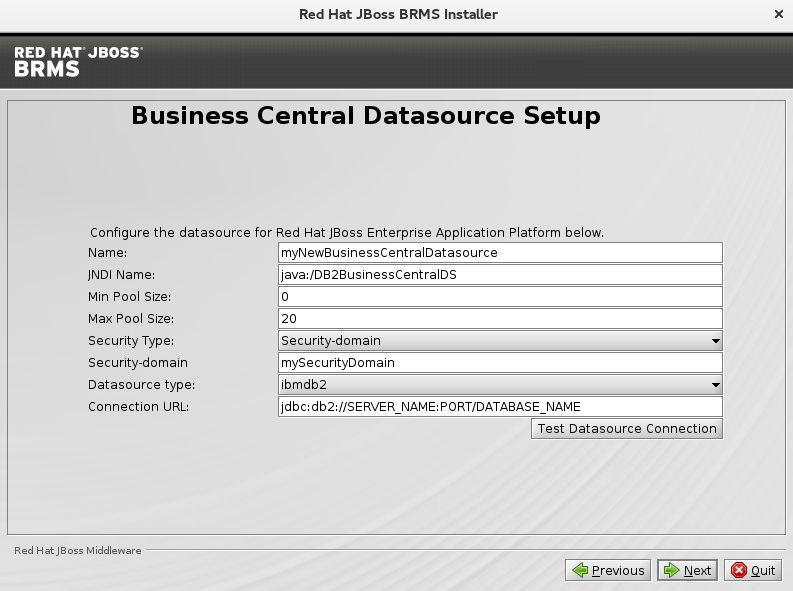Click the 'Max Pool Size:' label
This screenshot has width=793, height=591.
click(x=131, y=319)
